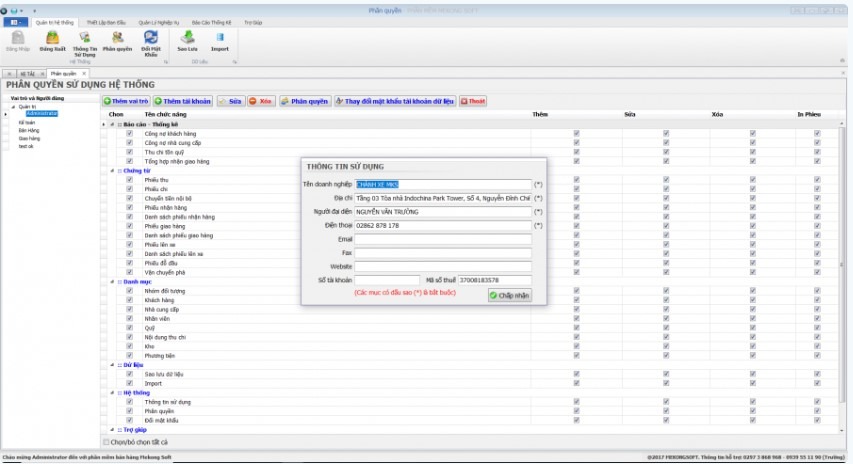Collapse the Quản trị tree node

click(x=12, y=106)
